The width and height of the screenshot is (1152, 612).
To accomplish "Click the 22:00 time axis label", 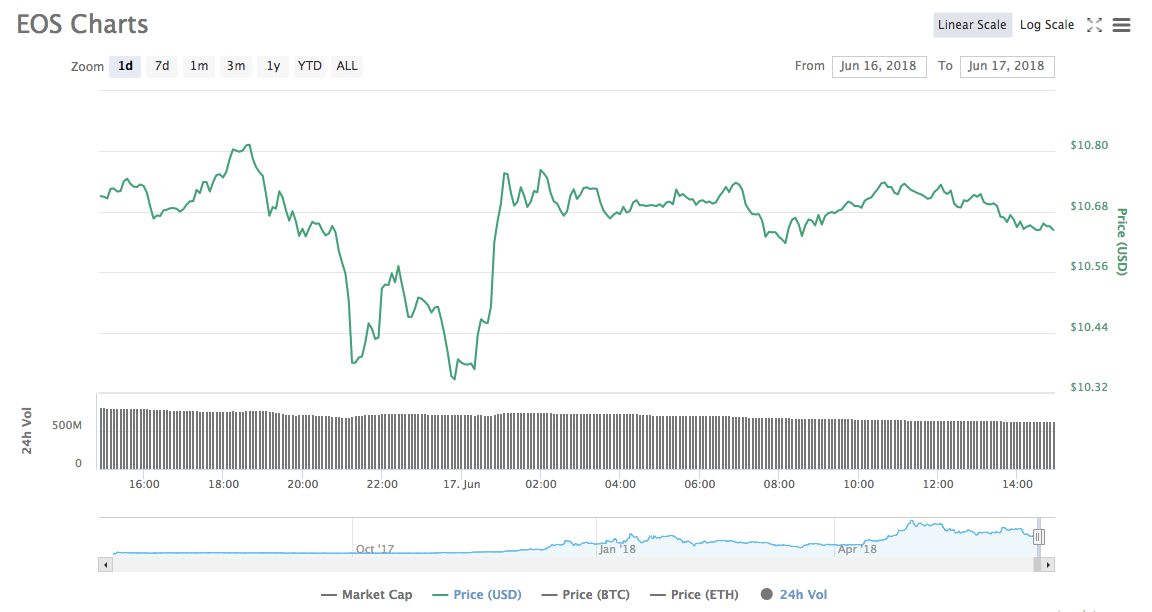I will tap(382, 485).
